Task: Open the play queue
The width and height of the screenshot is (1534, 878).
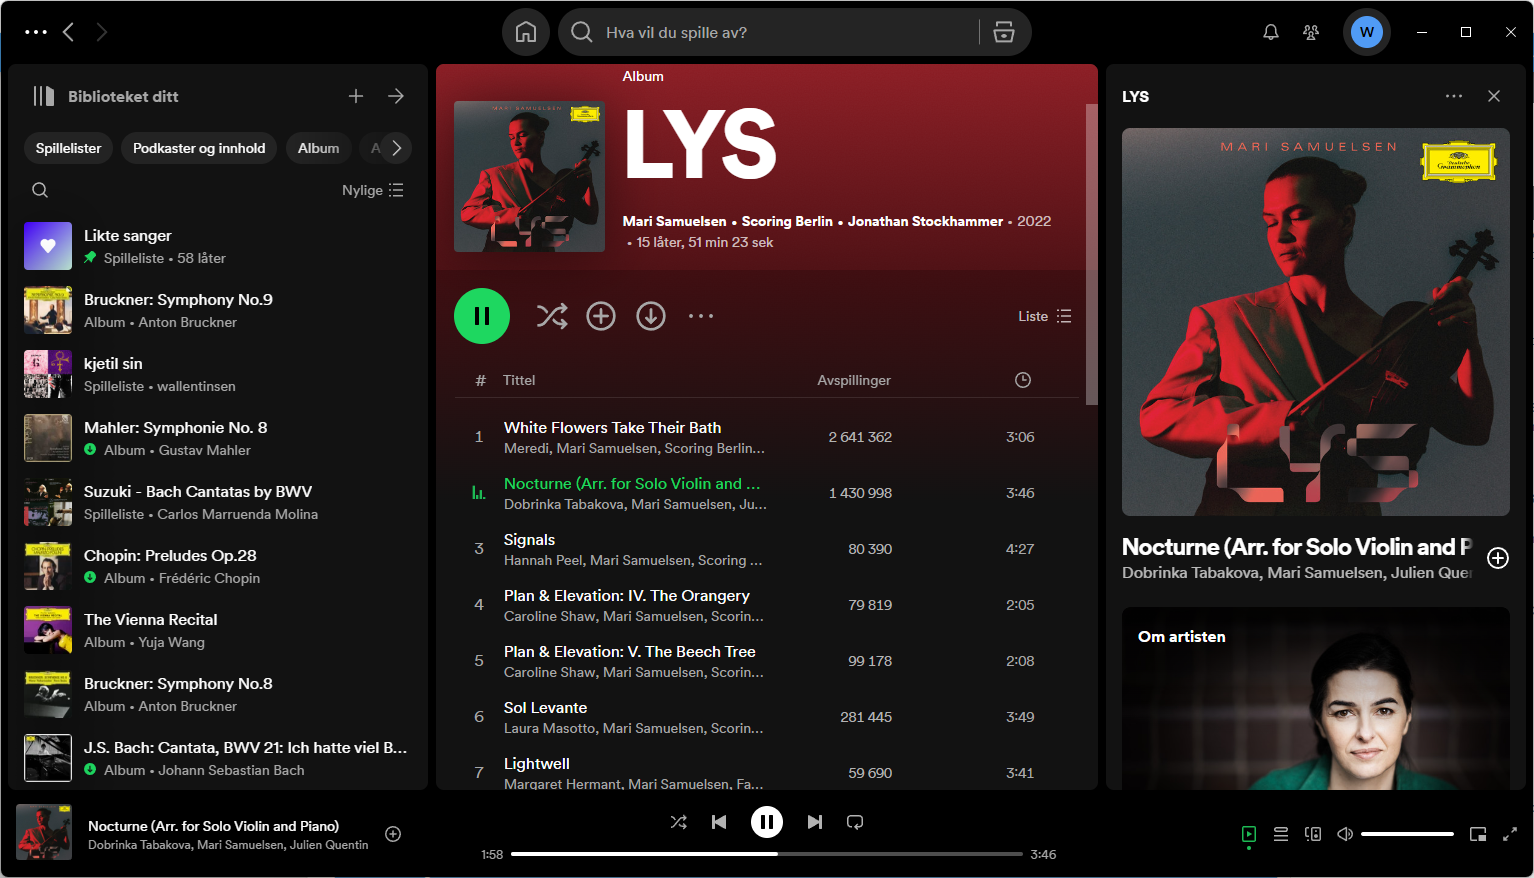Action: point(1281,834)
